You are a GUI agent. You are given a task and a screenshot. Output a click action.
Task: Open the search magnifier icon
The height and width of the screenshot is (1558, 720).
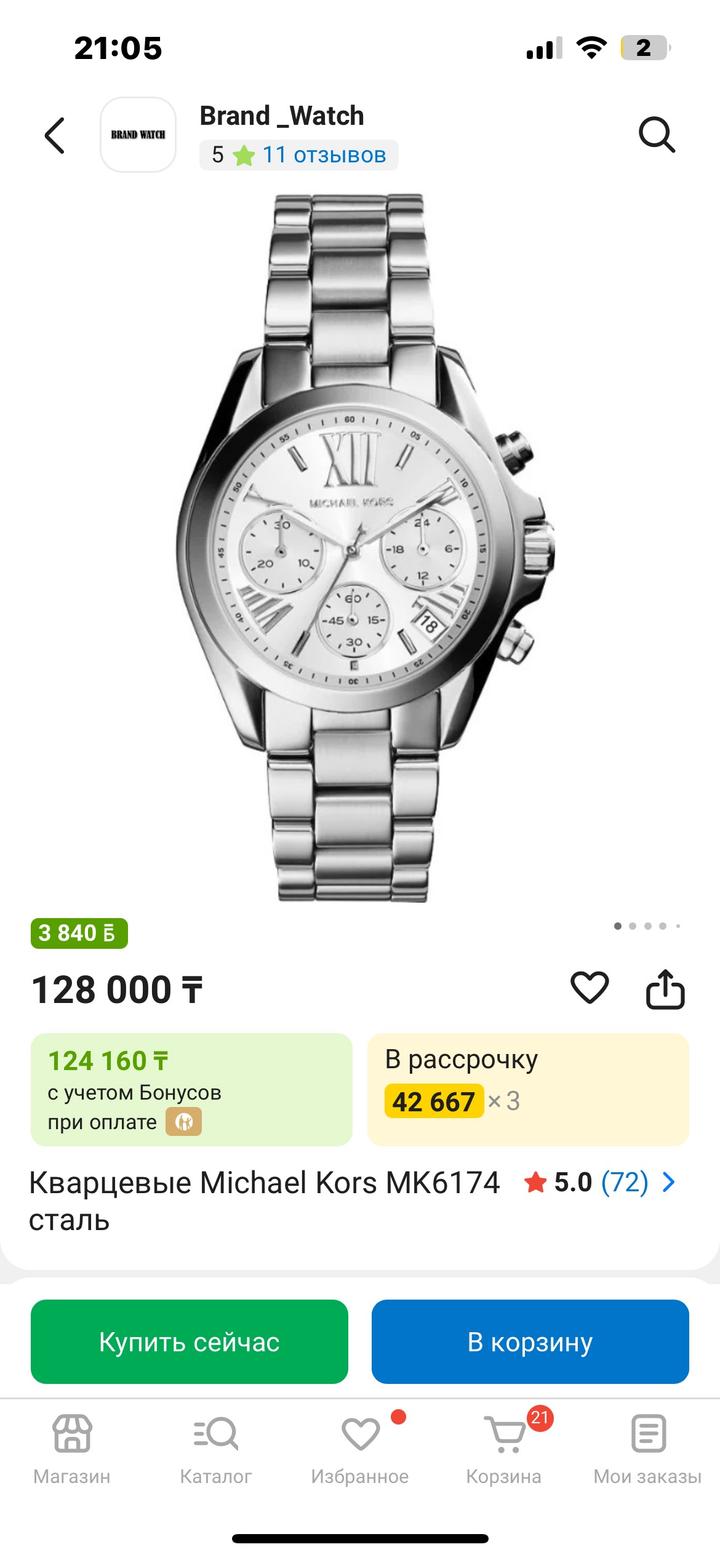click(x=657, y=135)
